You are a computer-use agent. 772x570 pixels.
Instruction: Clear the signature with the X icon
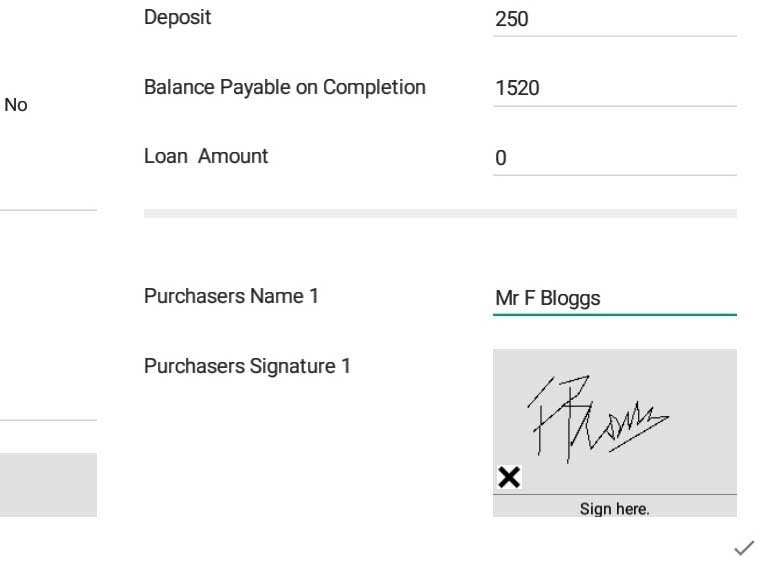click(x=509, y=477)
